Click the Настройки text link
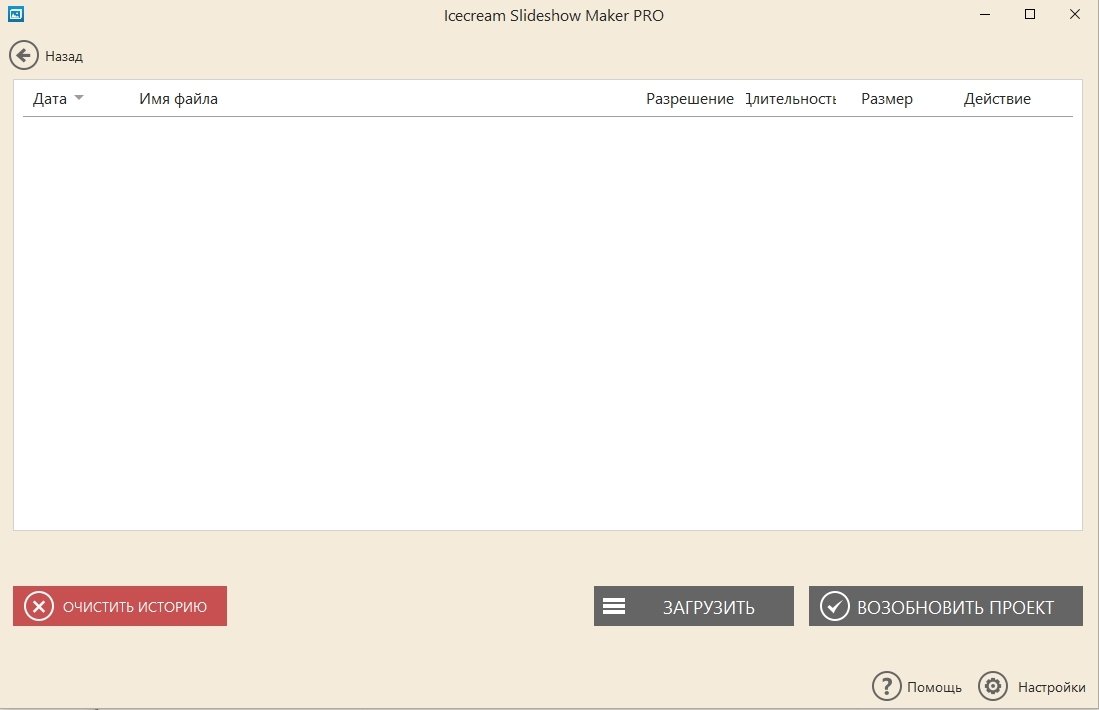This screenshot has width=1099, height=710. [1051, 688]
